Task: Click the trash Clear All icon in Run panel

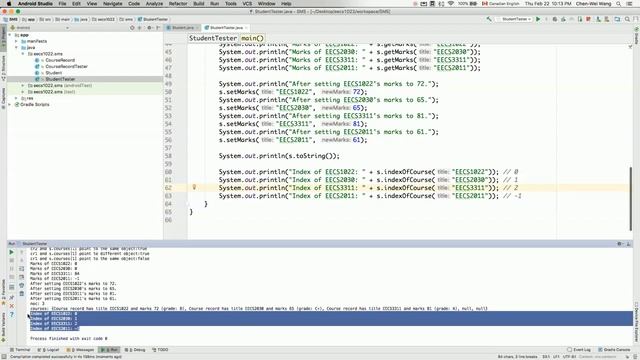Action: pyautogui.click(x=22, y=293)
